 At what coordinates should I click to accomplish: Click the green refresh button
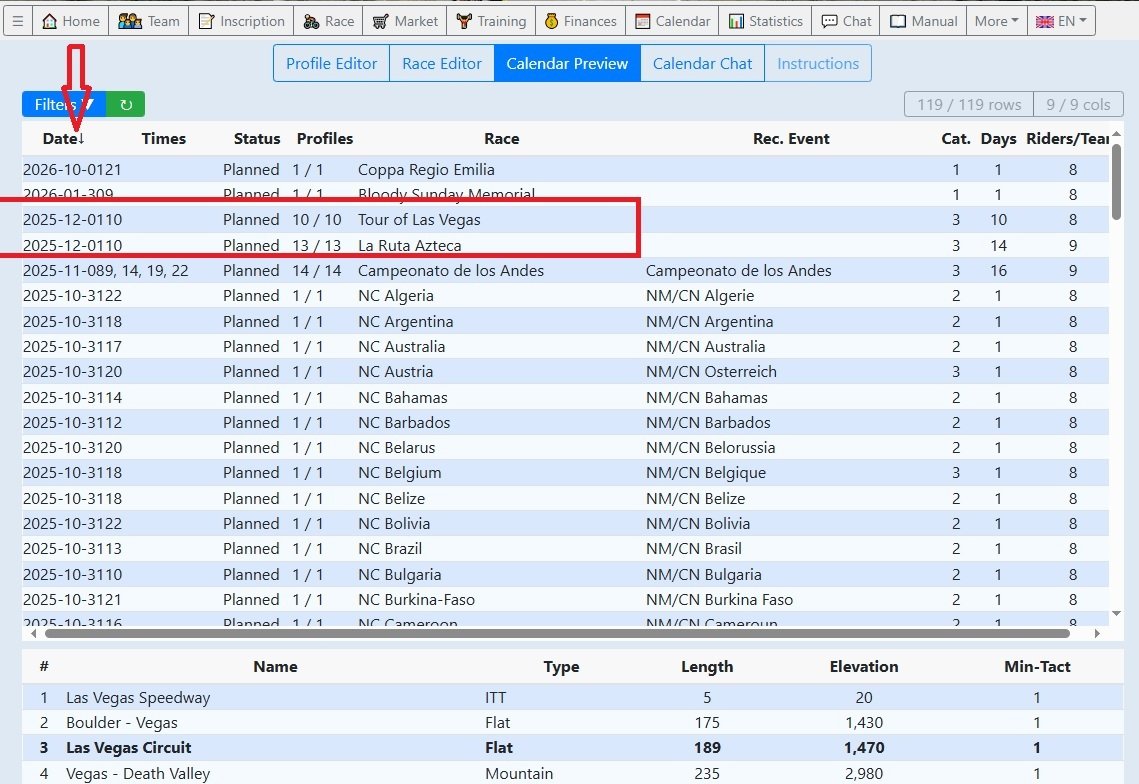(126, 104)
